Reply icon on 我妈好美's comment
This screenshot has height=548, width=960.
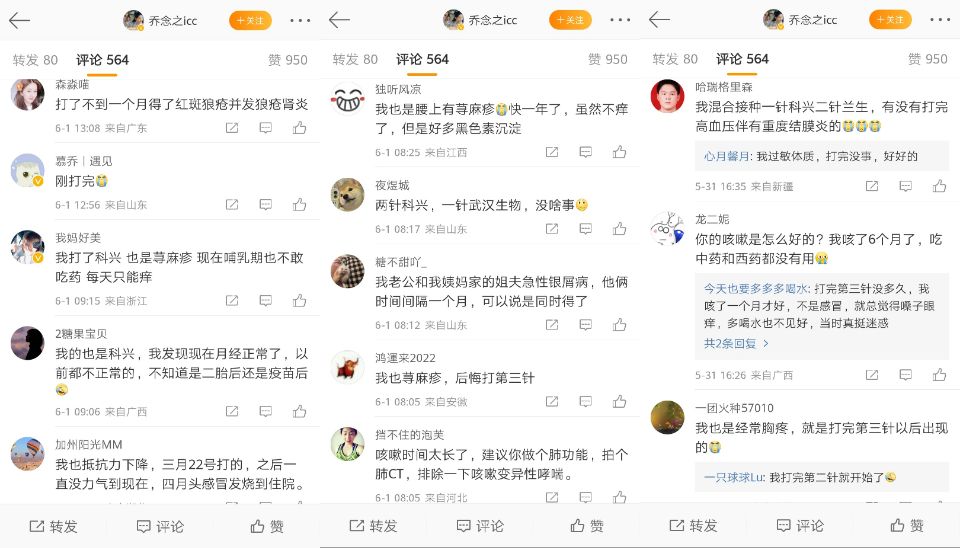click(x=266, y=301)
